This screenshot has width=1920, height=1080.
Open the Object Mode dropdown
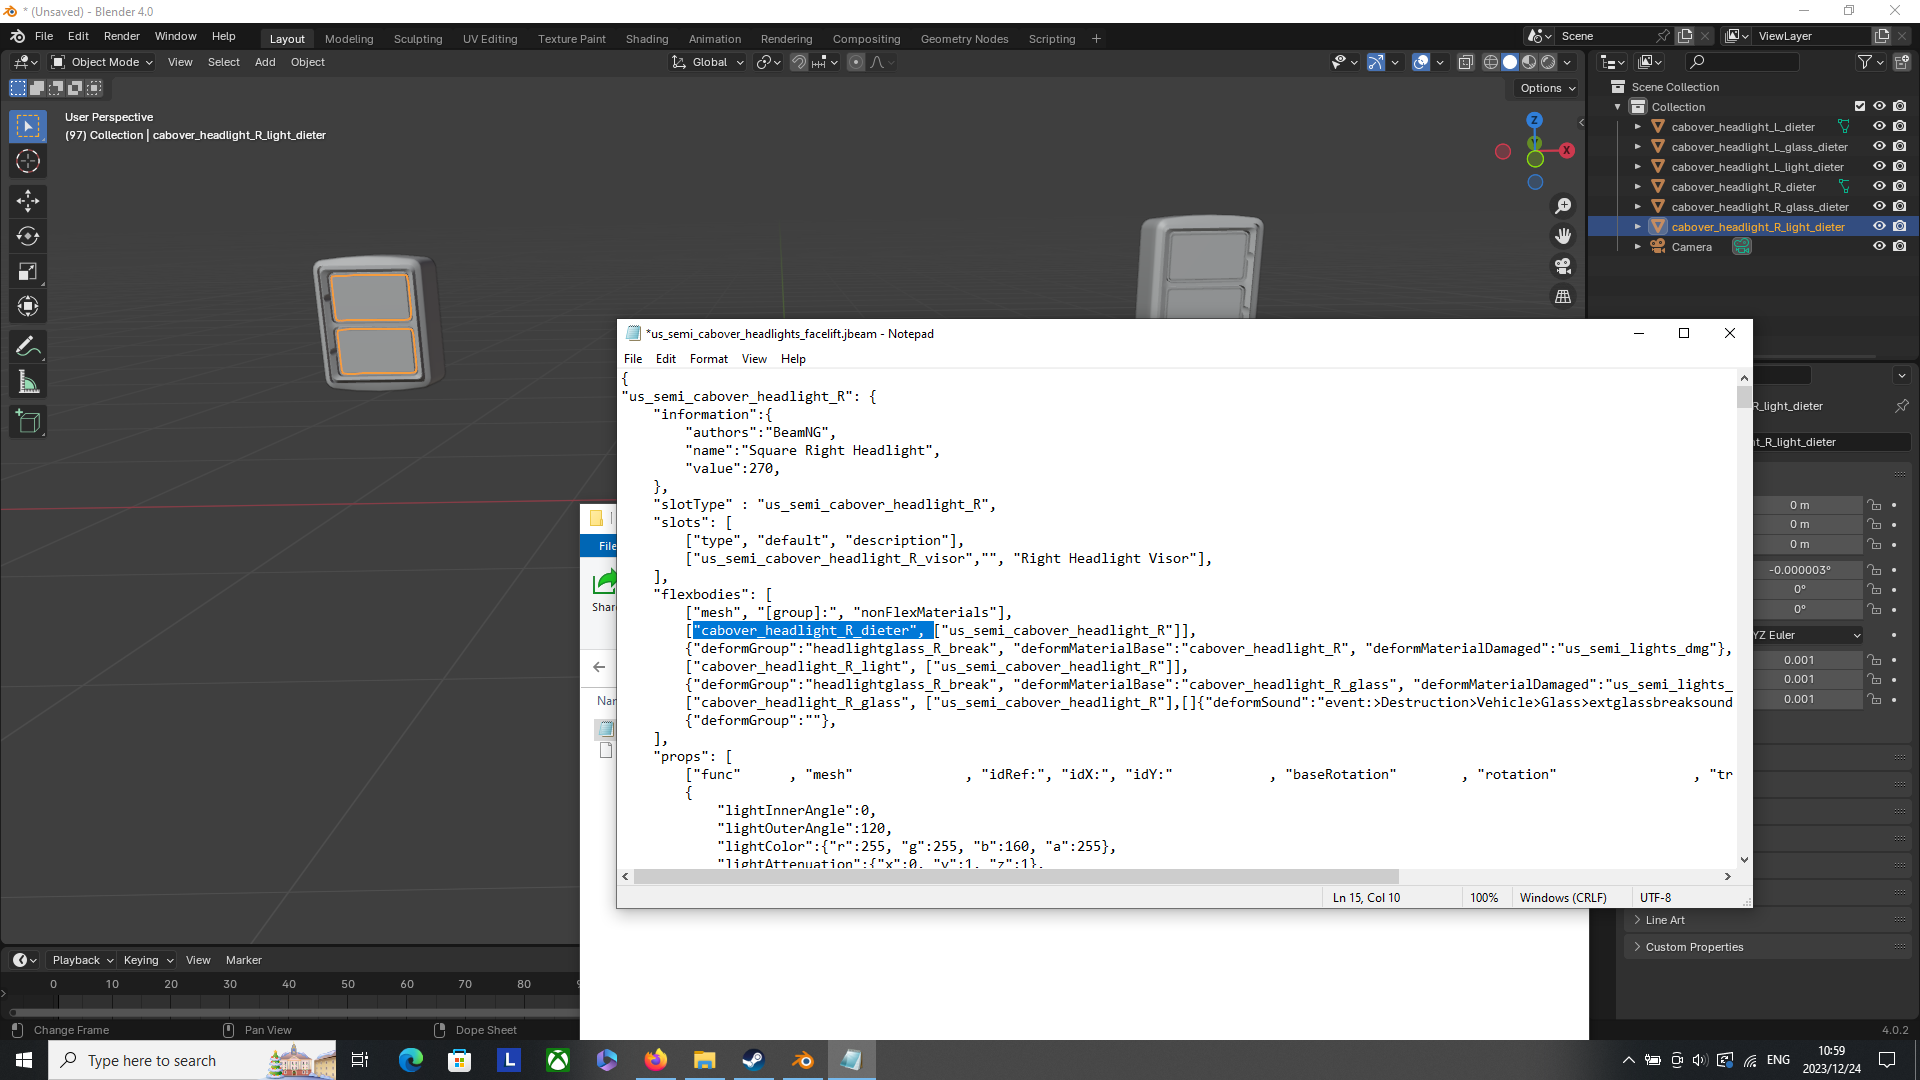(102, 62)
